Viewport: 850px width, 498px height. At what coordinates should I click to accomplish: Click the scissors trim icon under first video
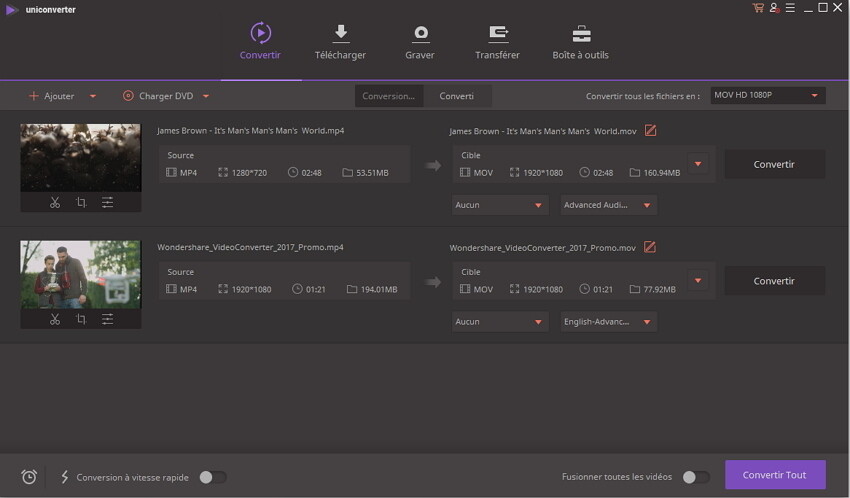tap(55, 202)
